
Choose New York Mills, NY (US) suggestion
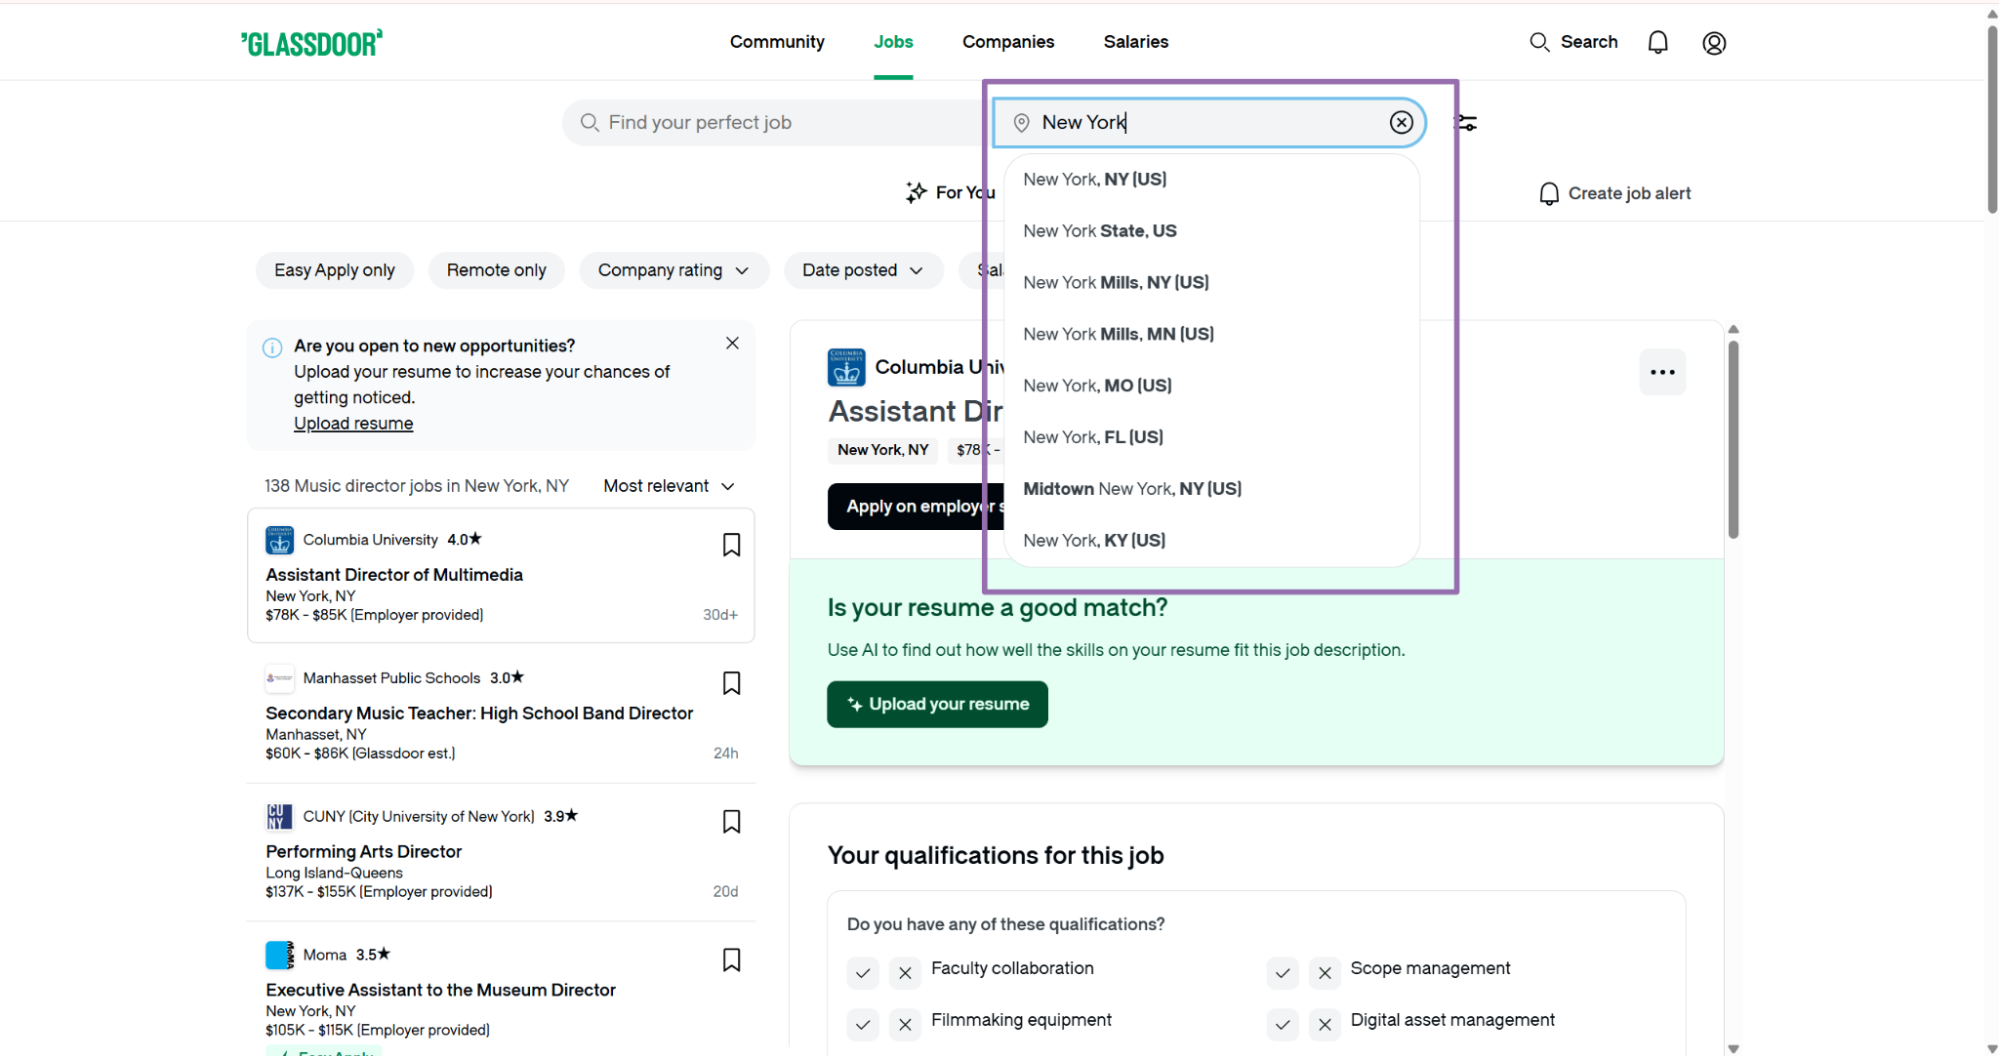[1211, 282]
